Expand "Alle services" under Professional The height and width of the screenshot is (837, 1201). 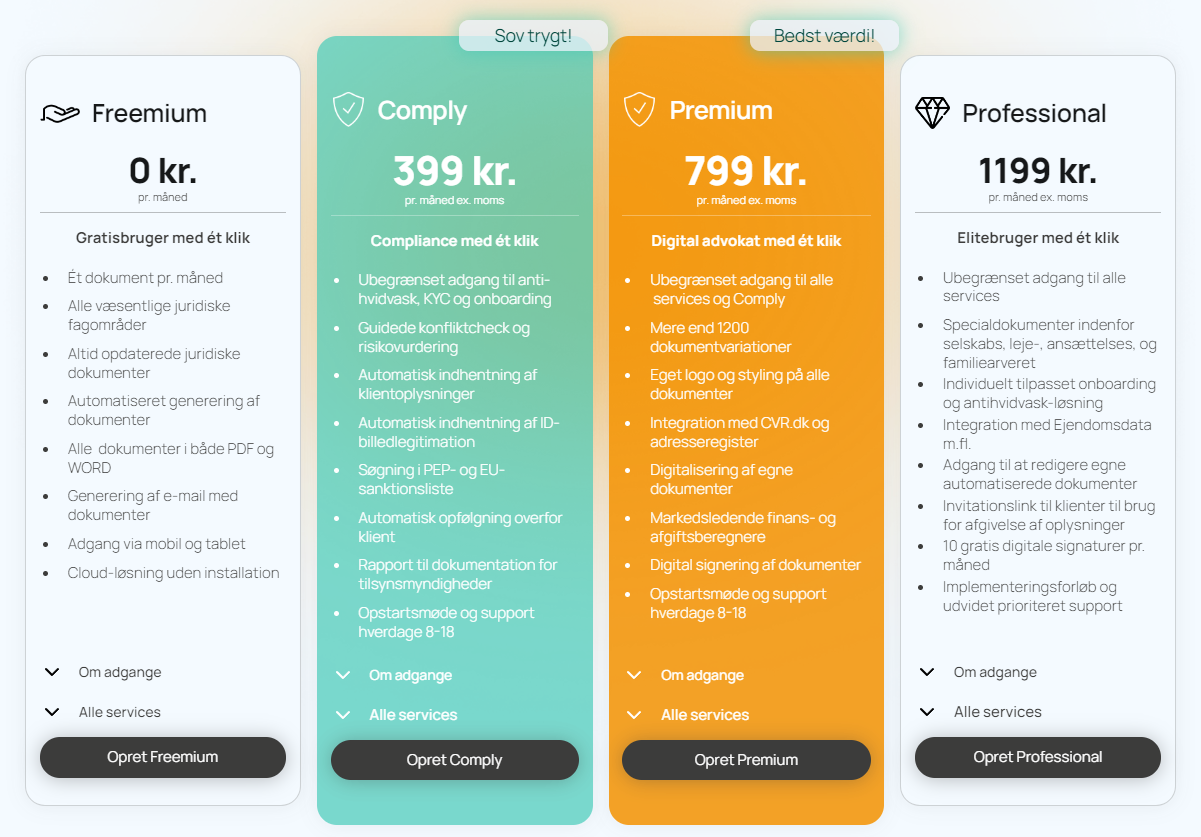coord(997,711)
